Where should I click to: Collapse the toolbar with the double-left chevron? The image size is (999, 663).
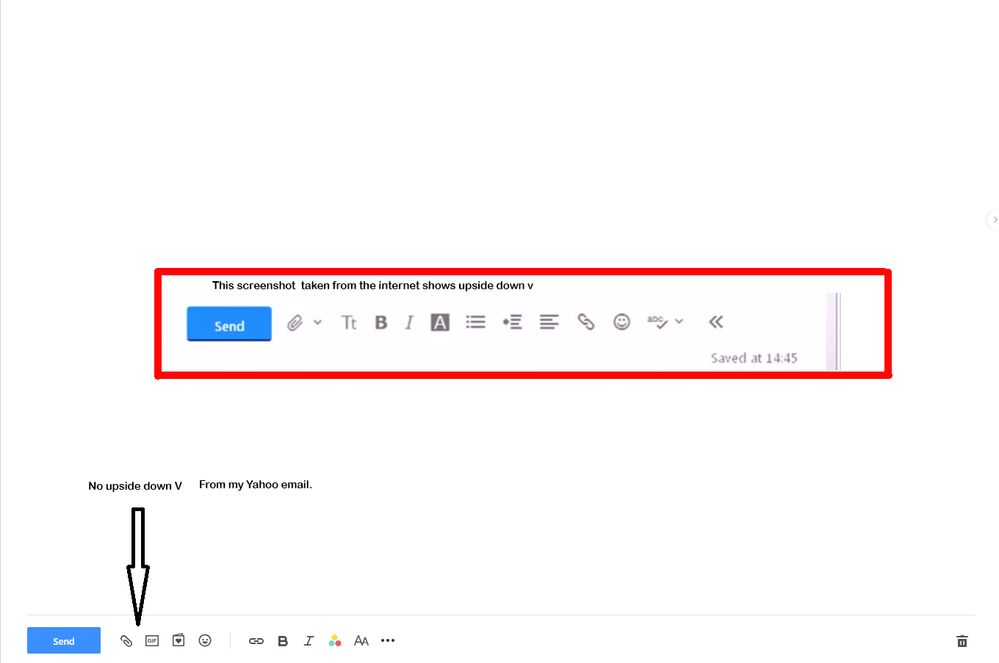(x=716, y=322)
